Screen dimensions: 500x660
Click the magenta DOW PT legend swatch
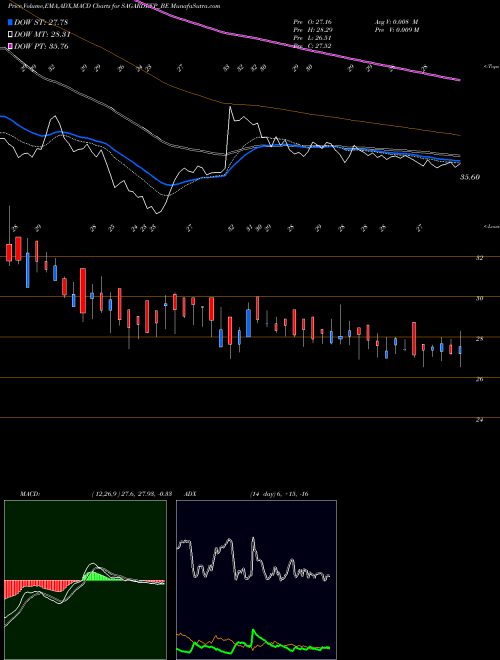(x=11, y=47)
